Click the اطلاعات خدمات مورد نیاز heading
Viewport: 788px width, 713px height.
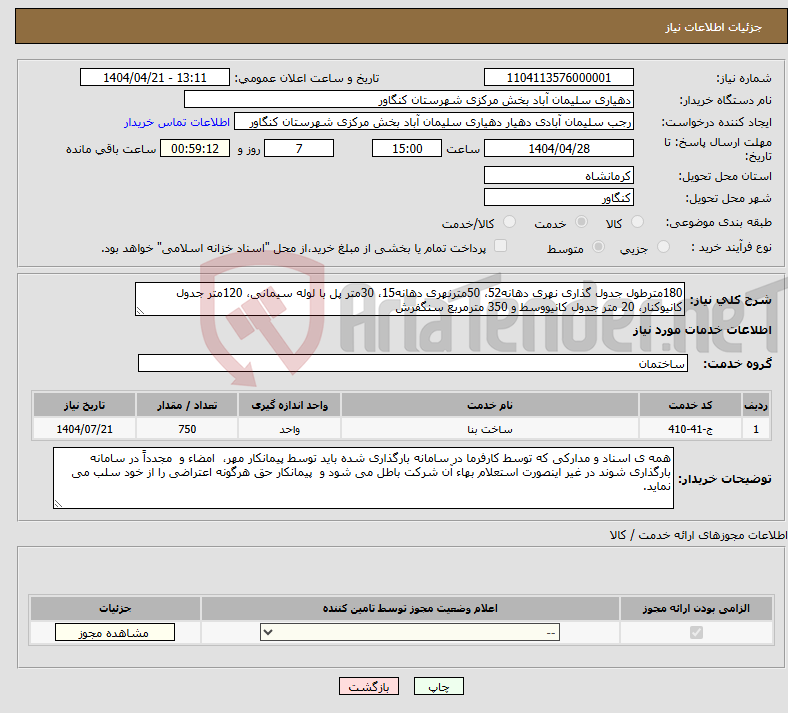point(702,330)
